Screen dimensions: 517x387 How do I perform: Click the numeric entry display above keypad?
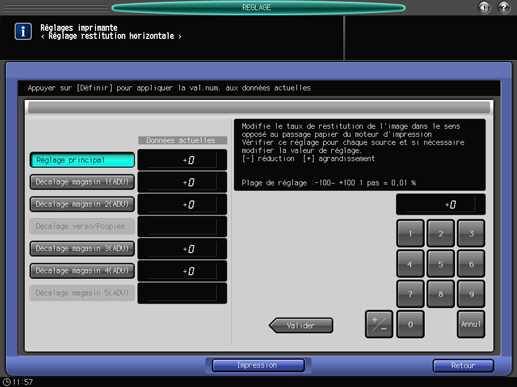click(440, 204)
